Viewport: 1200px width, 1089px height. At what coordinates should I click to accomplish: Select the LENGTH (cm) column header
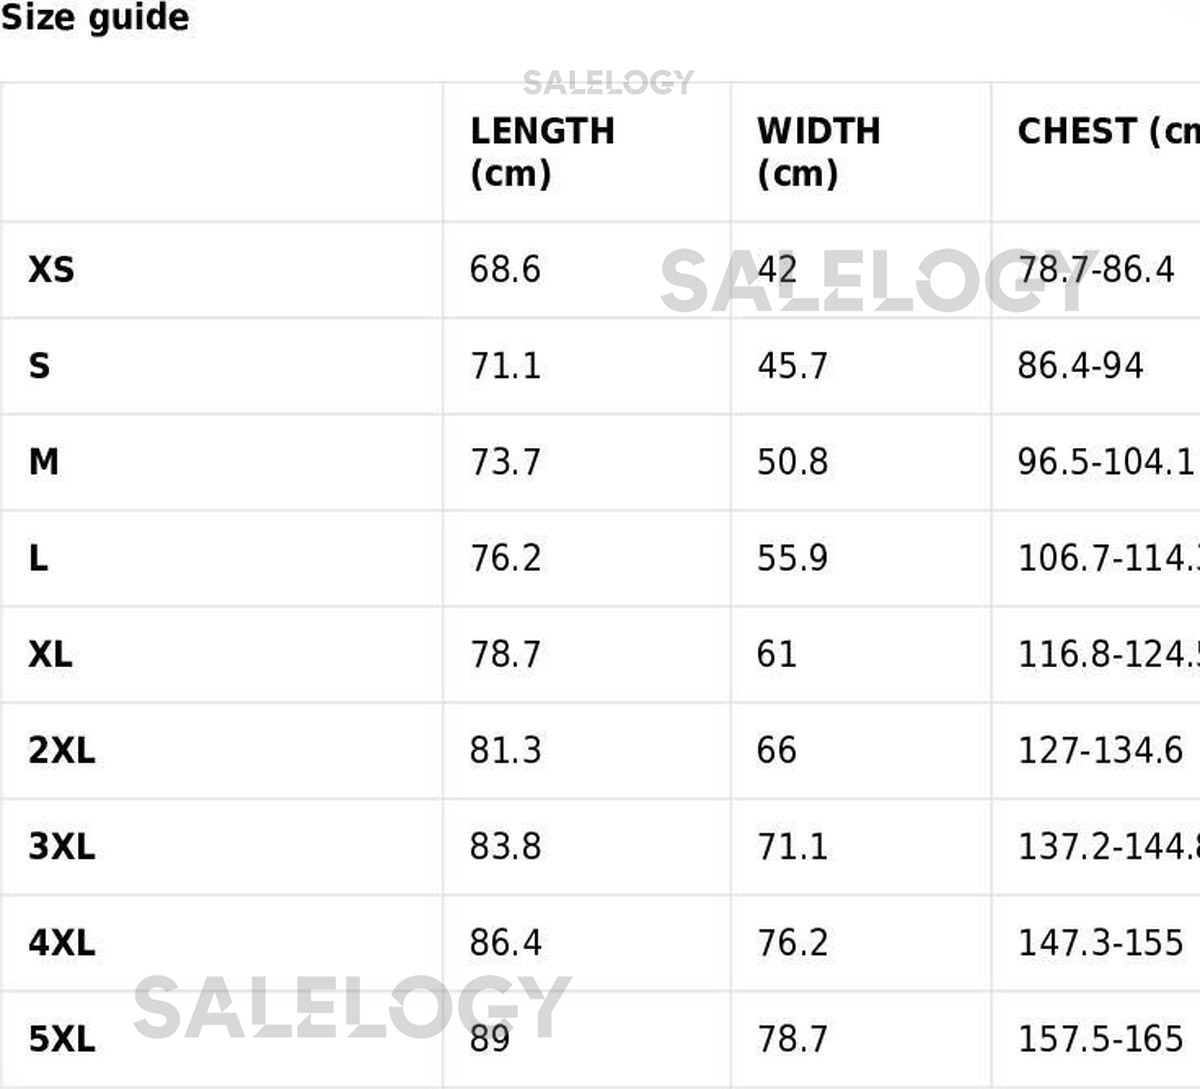click(x=542, y=151)
